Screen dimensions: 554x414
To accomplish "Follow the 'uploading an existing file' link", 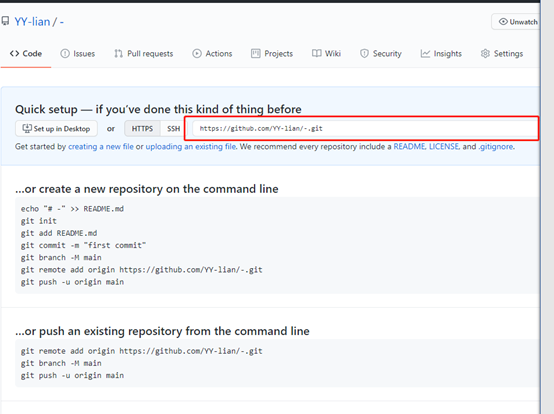I will 191,147.
